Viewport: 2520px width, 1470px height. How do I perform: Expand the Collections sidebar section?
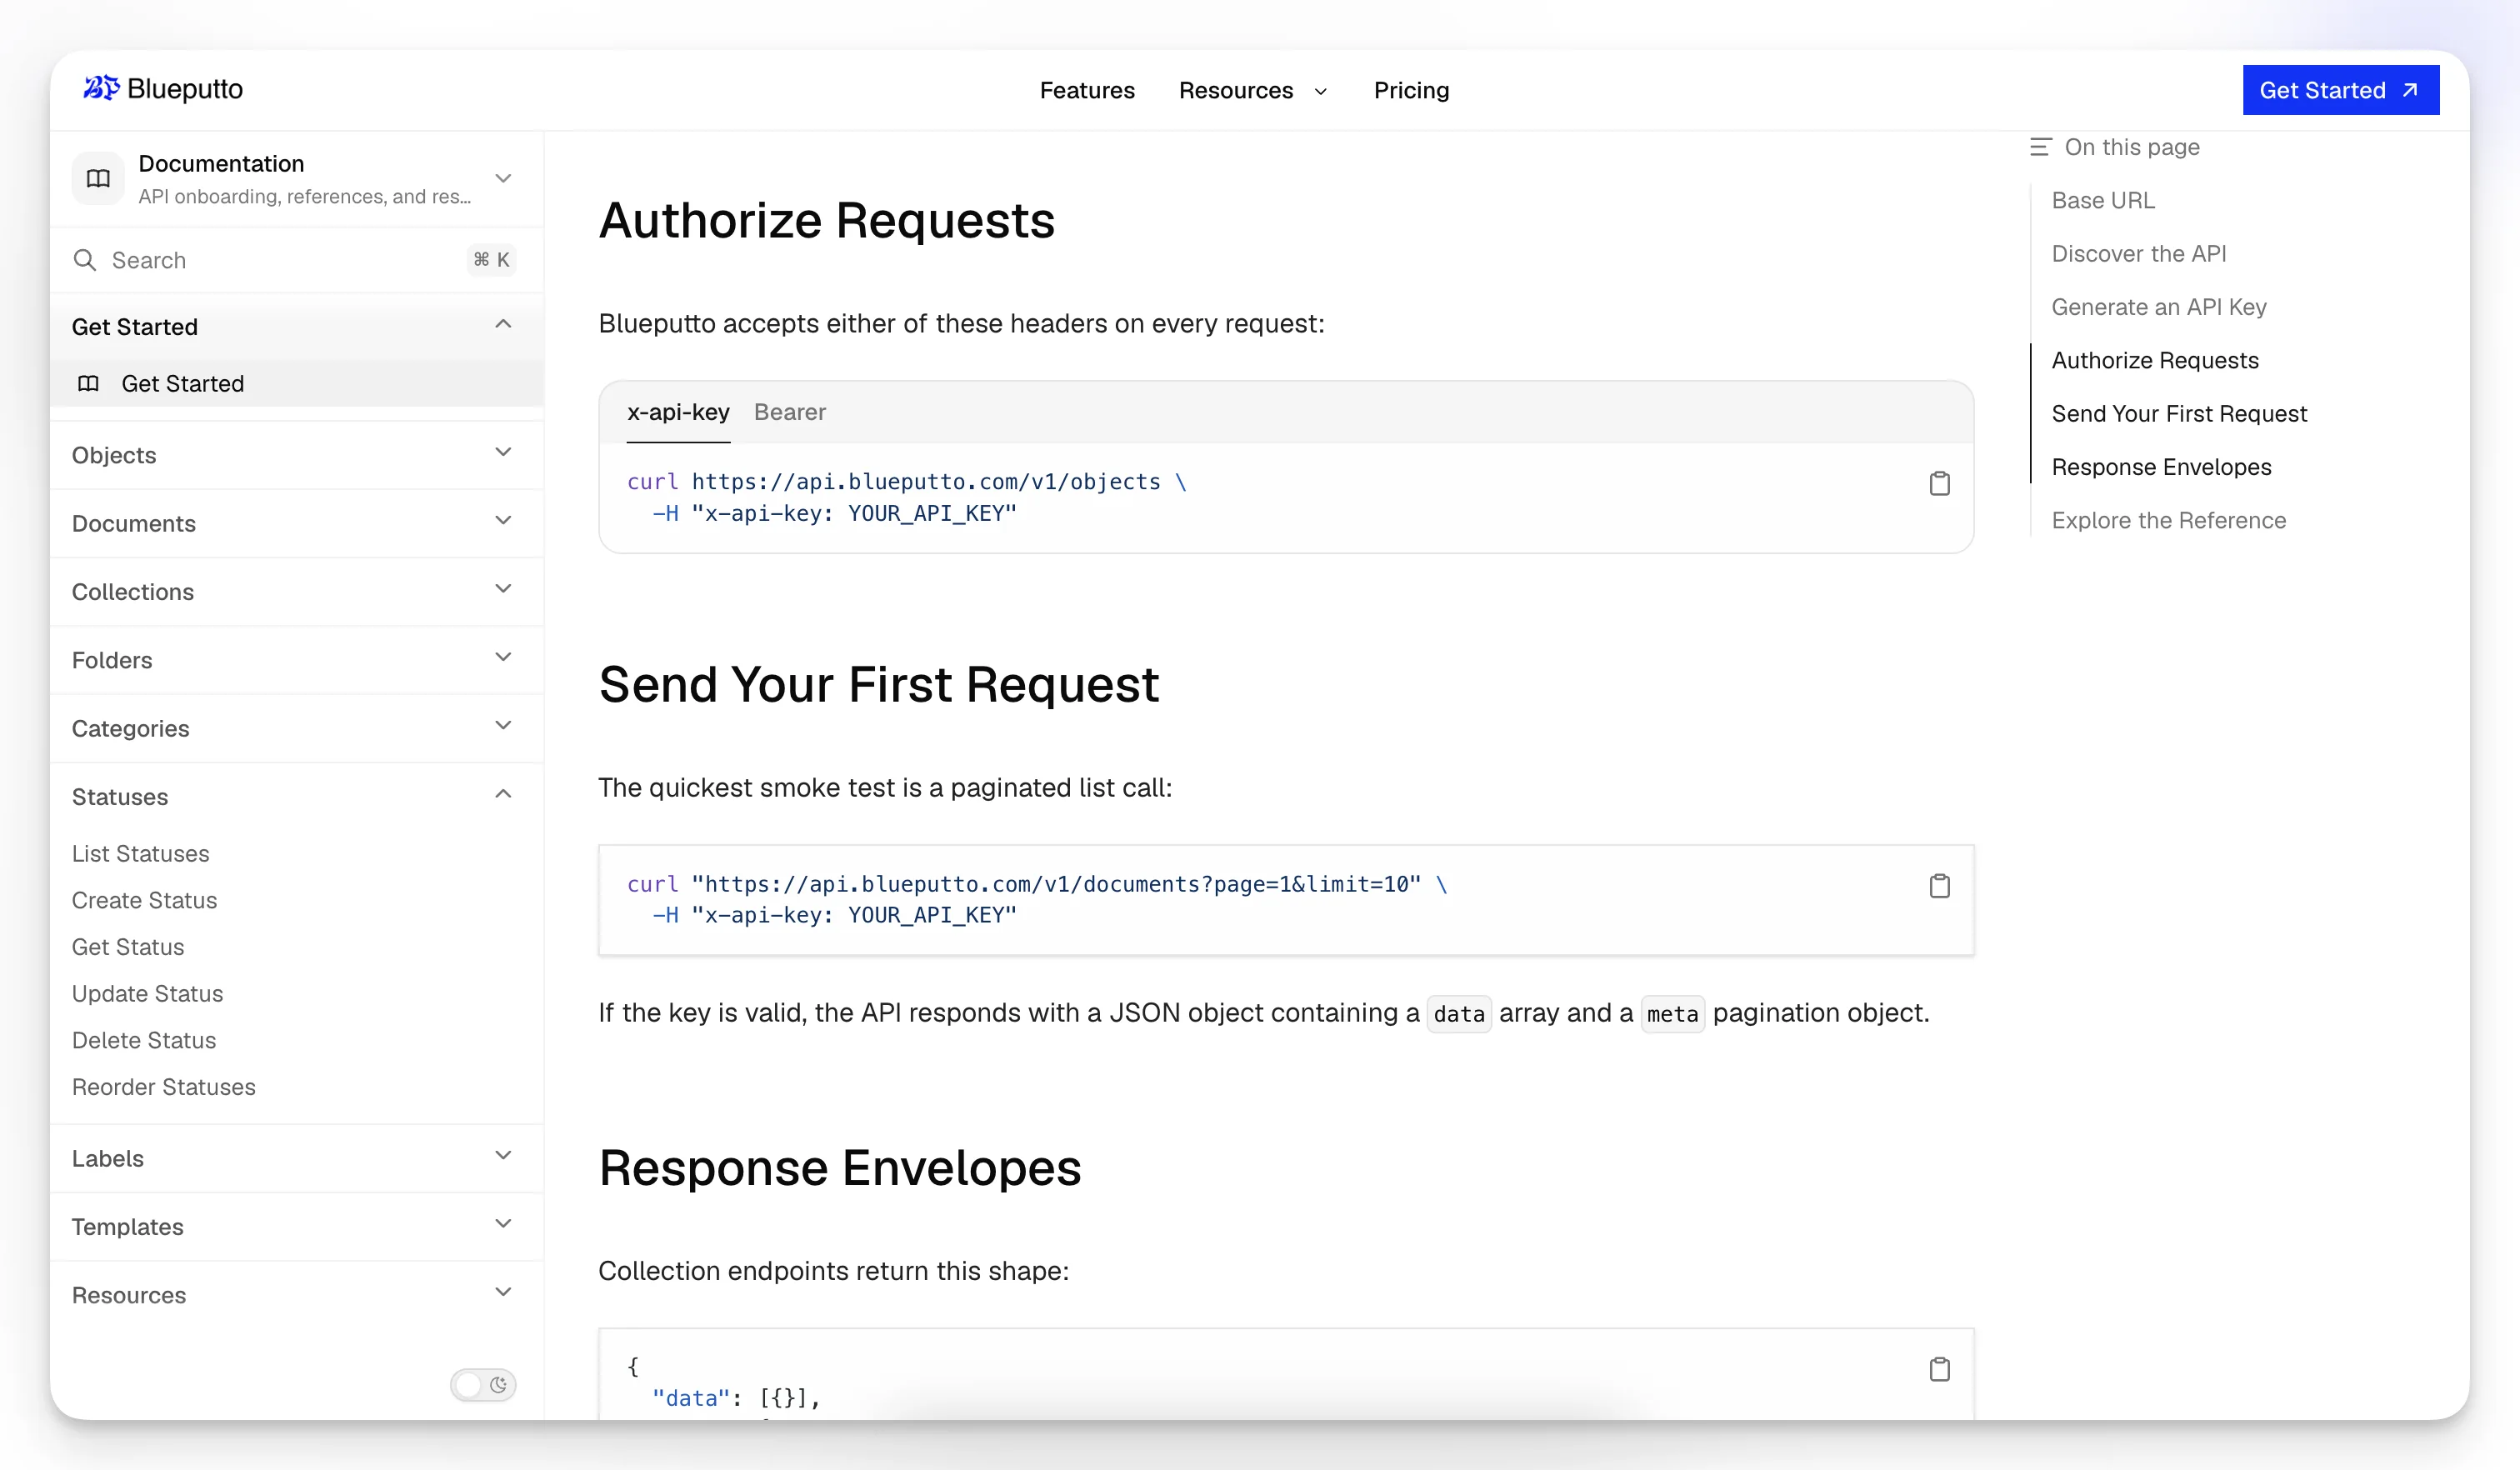[296, 591]
